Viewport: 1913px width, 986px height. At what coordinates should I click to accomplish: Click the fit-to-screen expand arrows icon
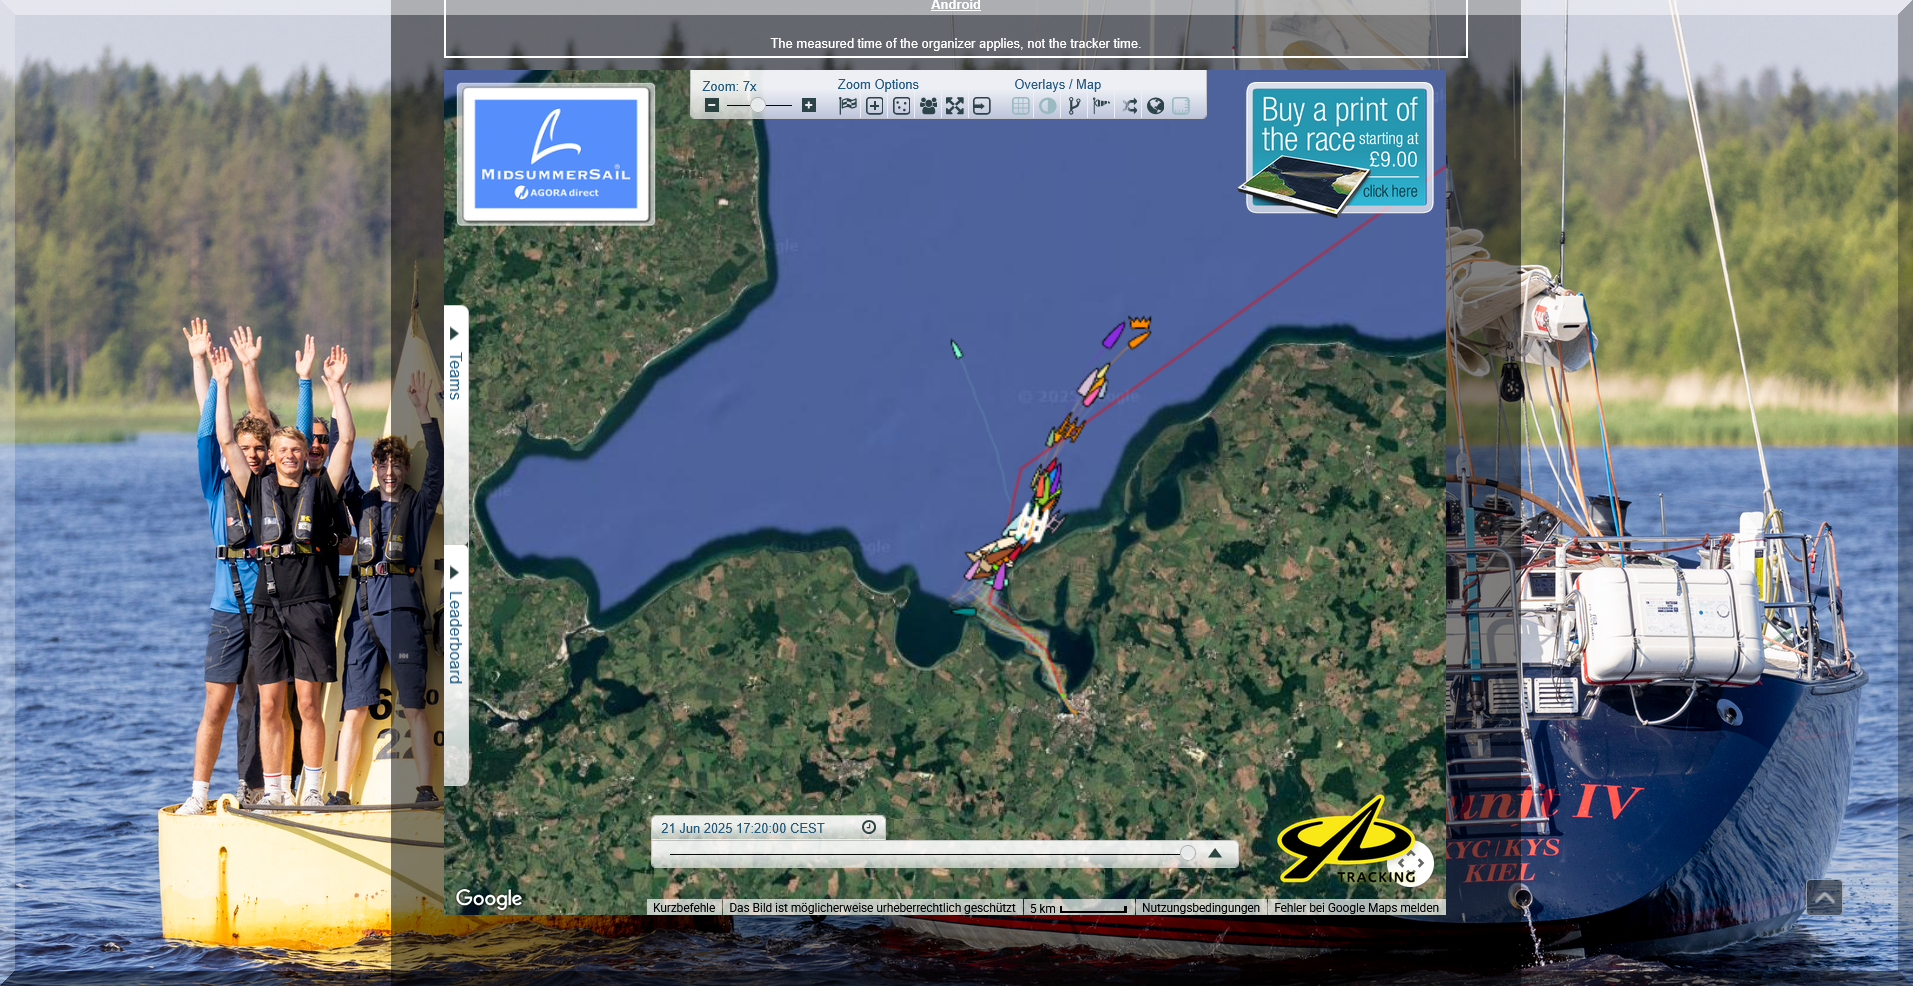(x=955, y=106)
